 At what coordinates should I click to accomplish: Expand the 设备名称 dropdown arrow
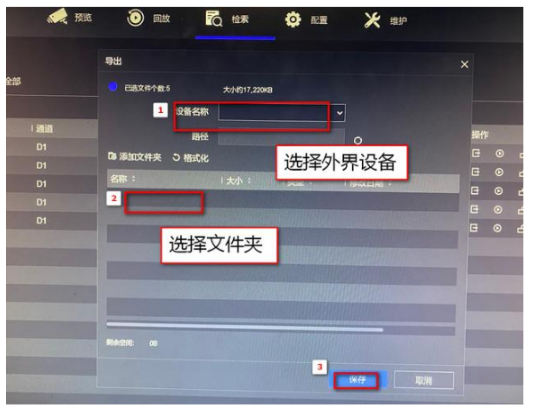click(339, 113)
